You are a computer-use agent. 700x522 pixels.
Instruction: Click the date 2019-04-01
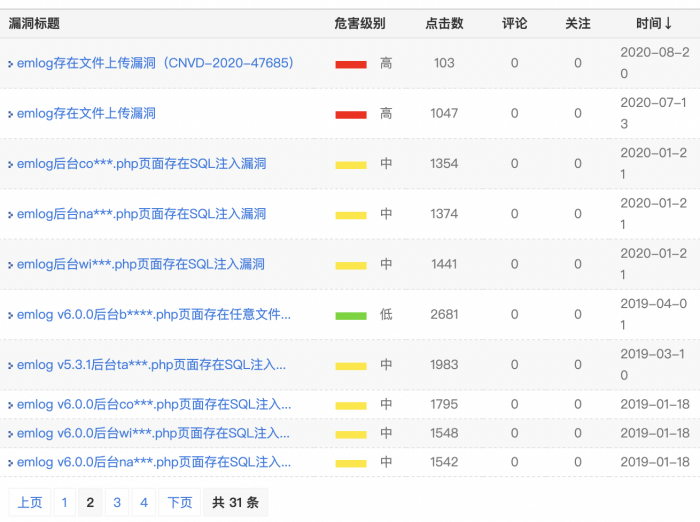tap(654, 314)
